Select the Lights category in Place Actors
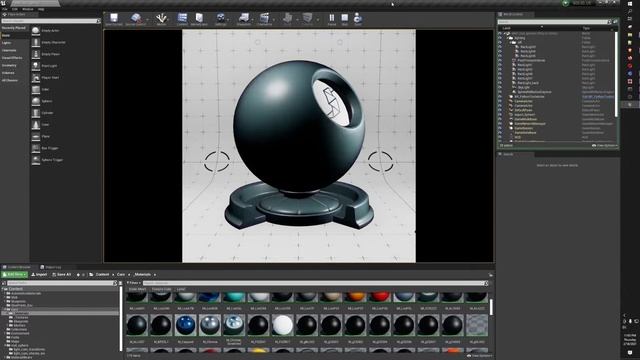 [7, 43]
